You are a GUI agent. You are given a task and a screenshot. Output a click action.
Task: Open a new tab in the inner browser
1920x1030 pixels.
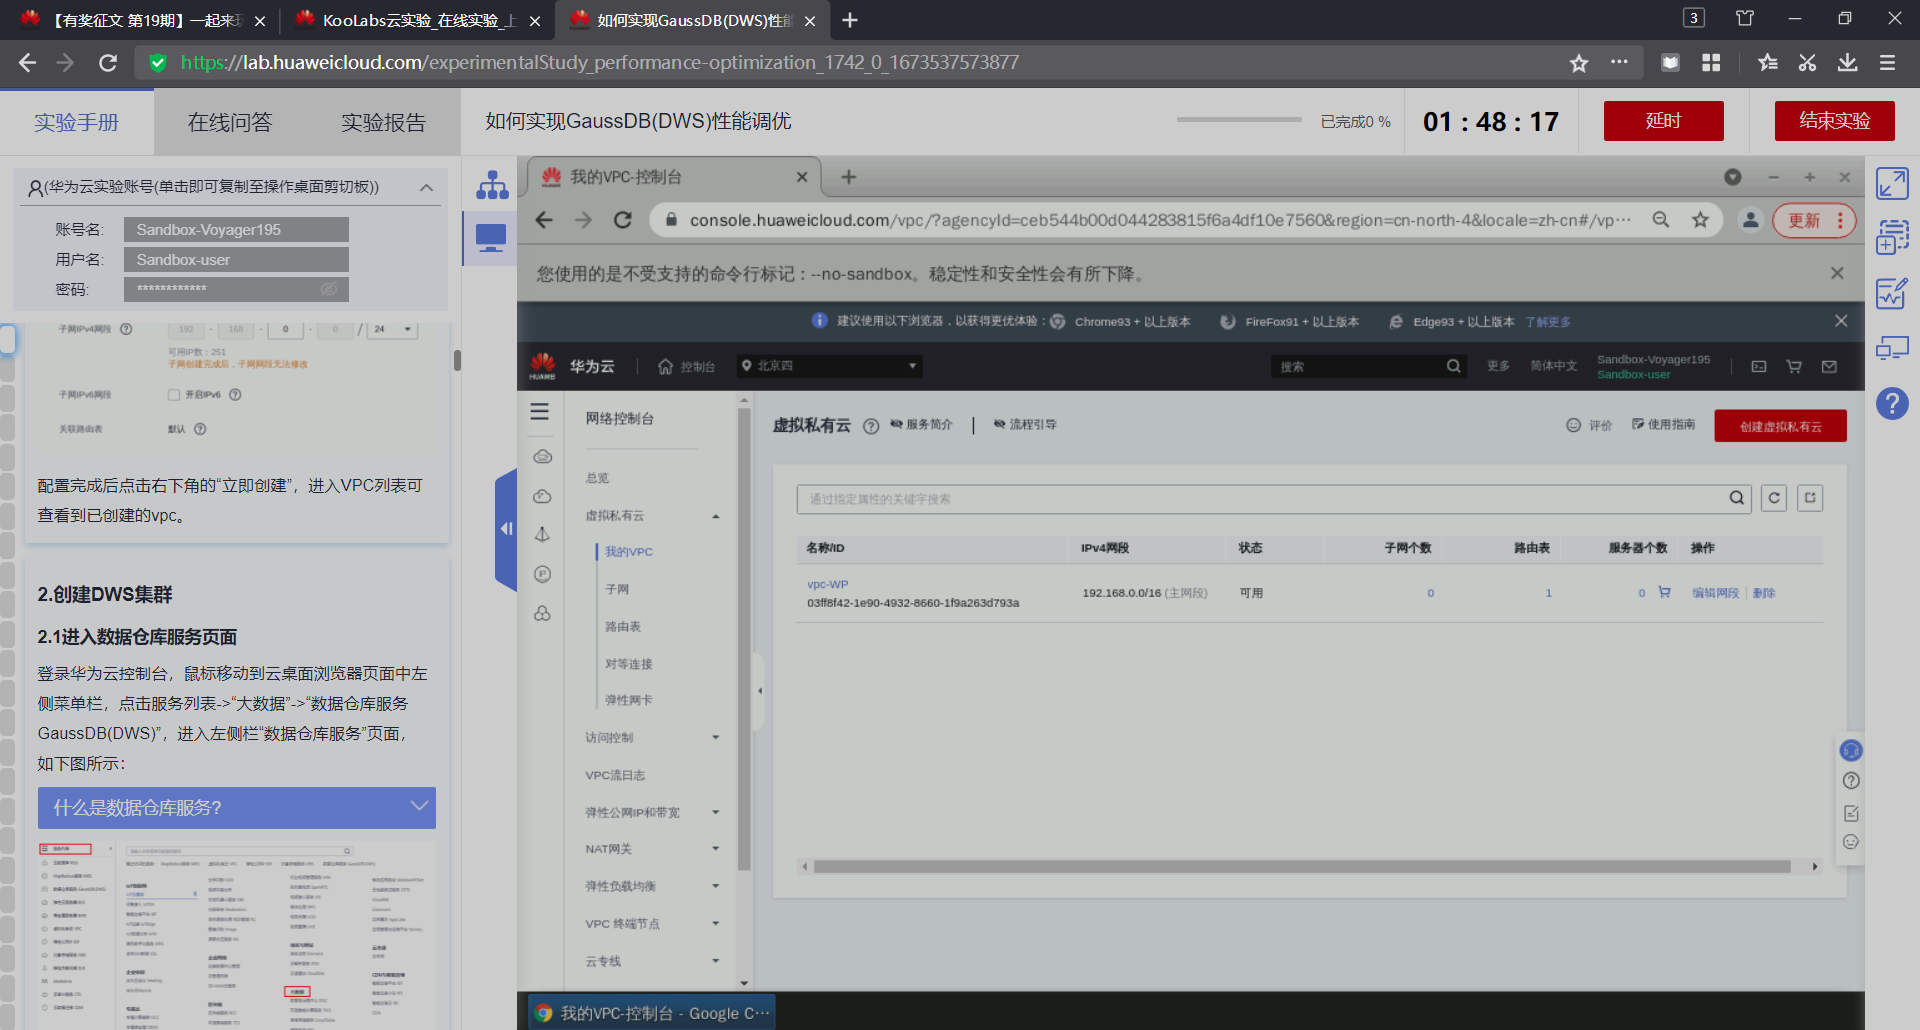[x=848, y=177]
